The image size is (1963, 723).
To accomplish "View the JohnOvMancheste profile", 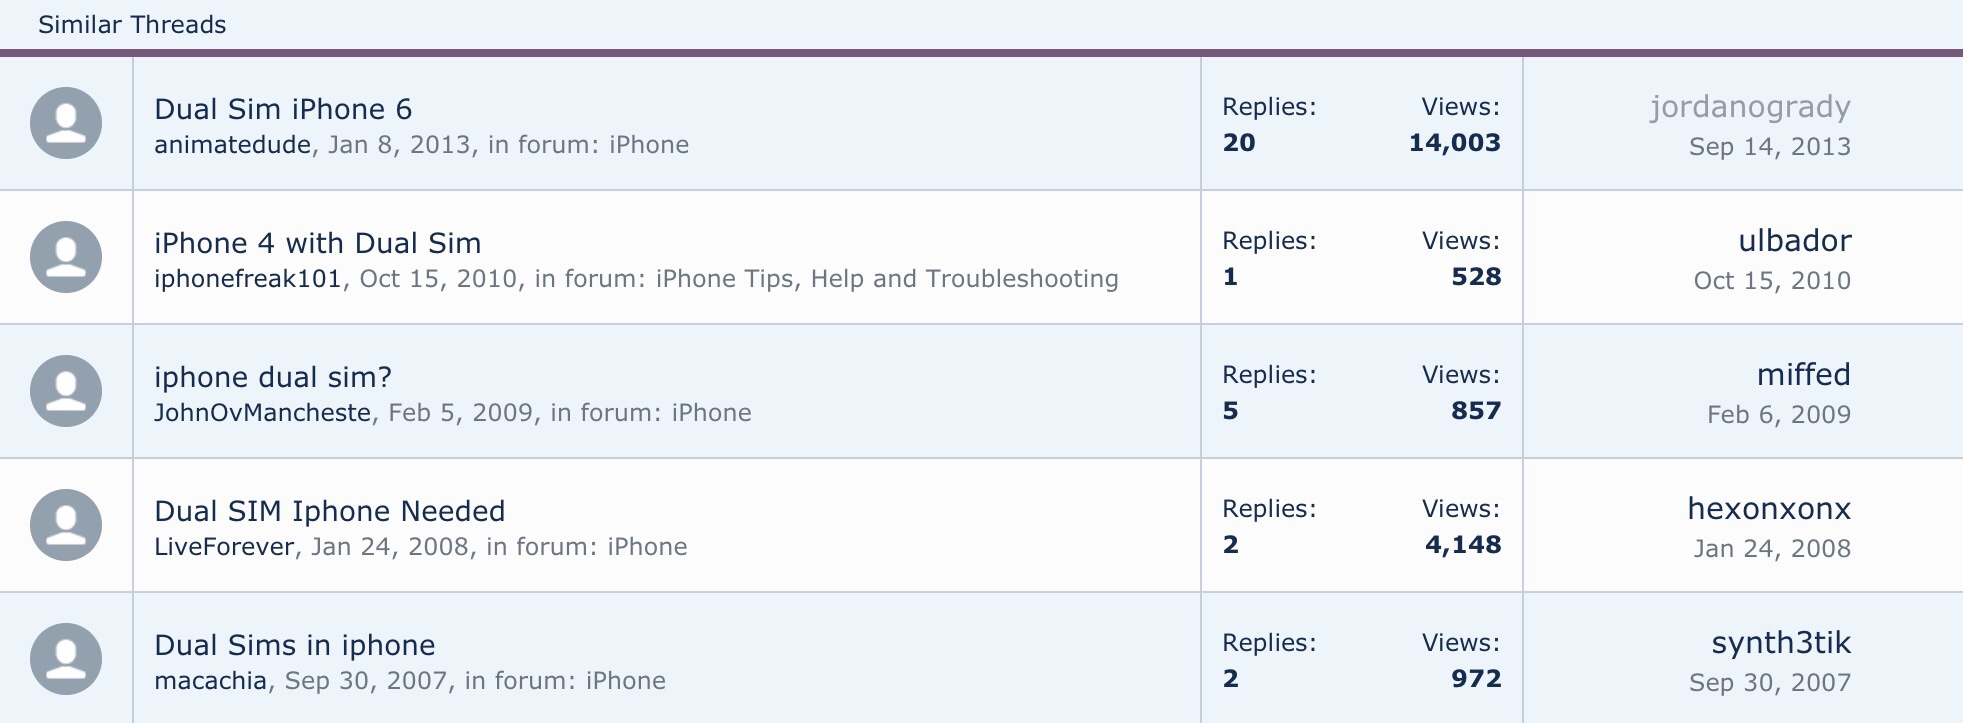I will tap(262, 413).
